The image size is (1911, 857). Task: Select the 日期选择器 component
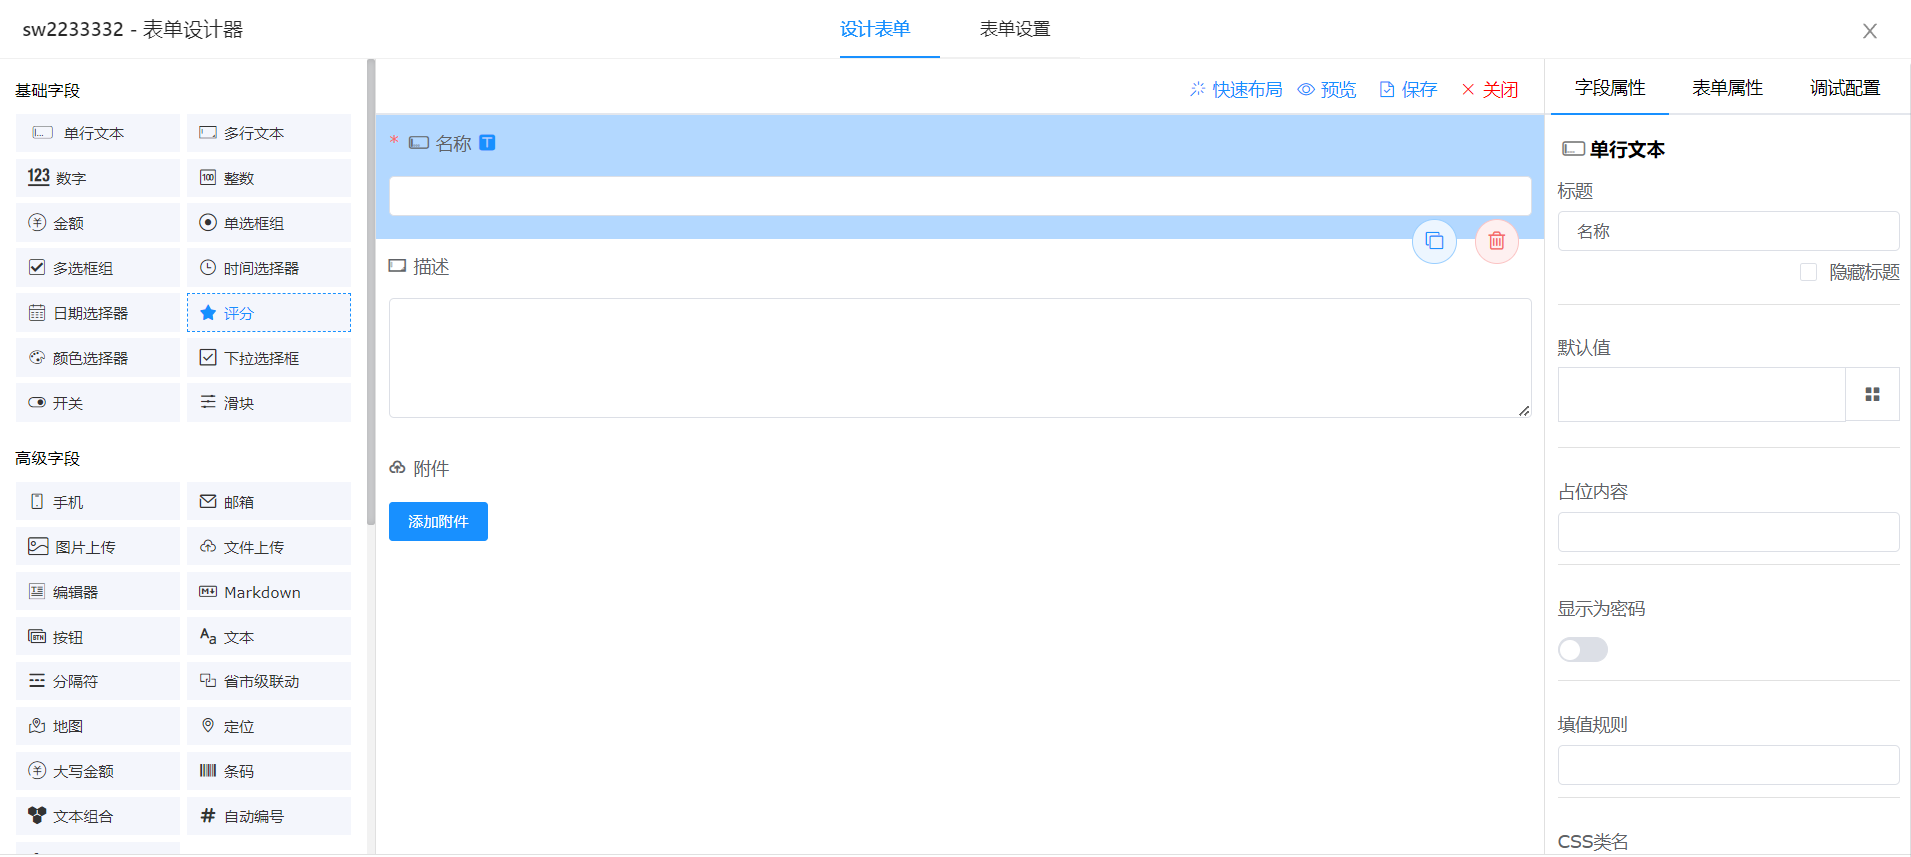point(97,313)
